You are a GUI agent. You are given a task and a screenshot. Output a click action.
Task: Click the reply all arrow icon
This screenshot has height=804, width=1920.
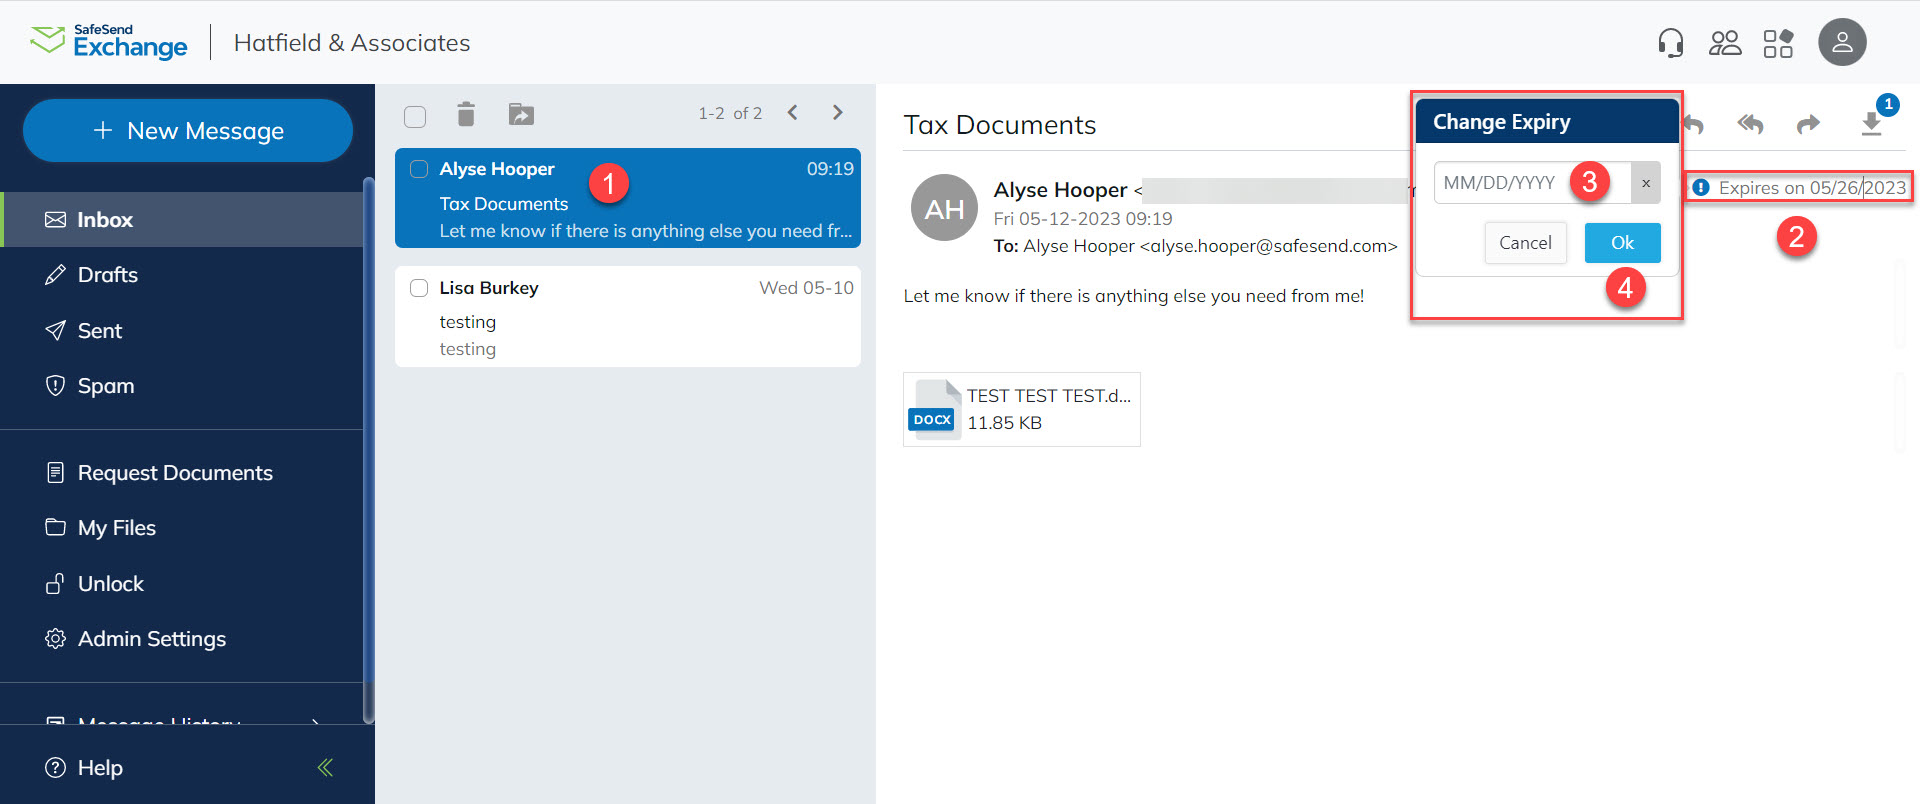[1750, 124]
